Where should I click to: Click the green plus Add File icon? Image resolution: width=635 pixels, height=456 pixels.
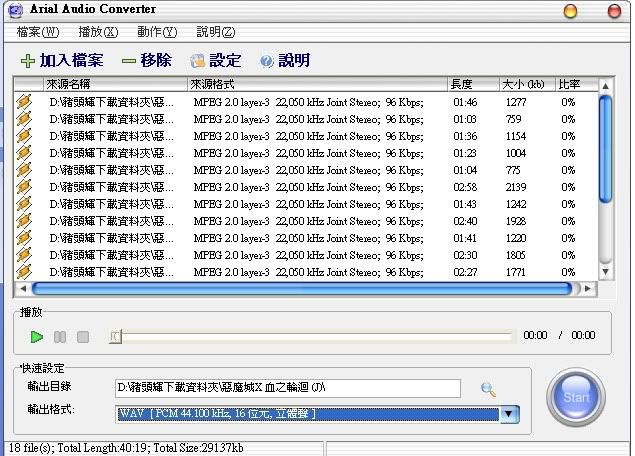[x=28, y=61]
